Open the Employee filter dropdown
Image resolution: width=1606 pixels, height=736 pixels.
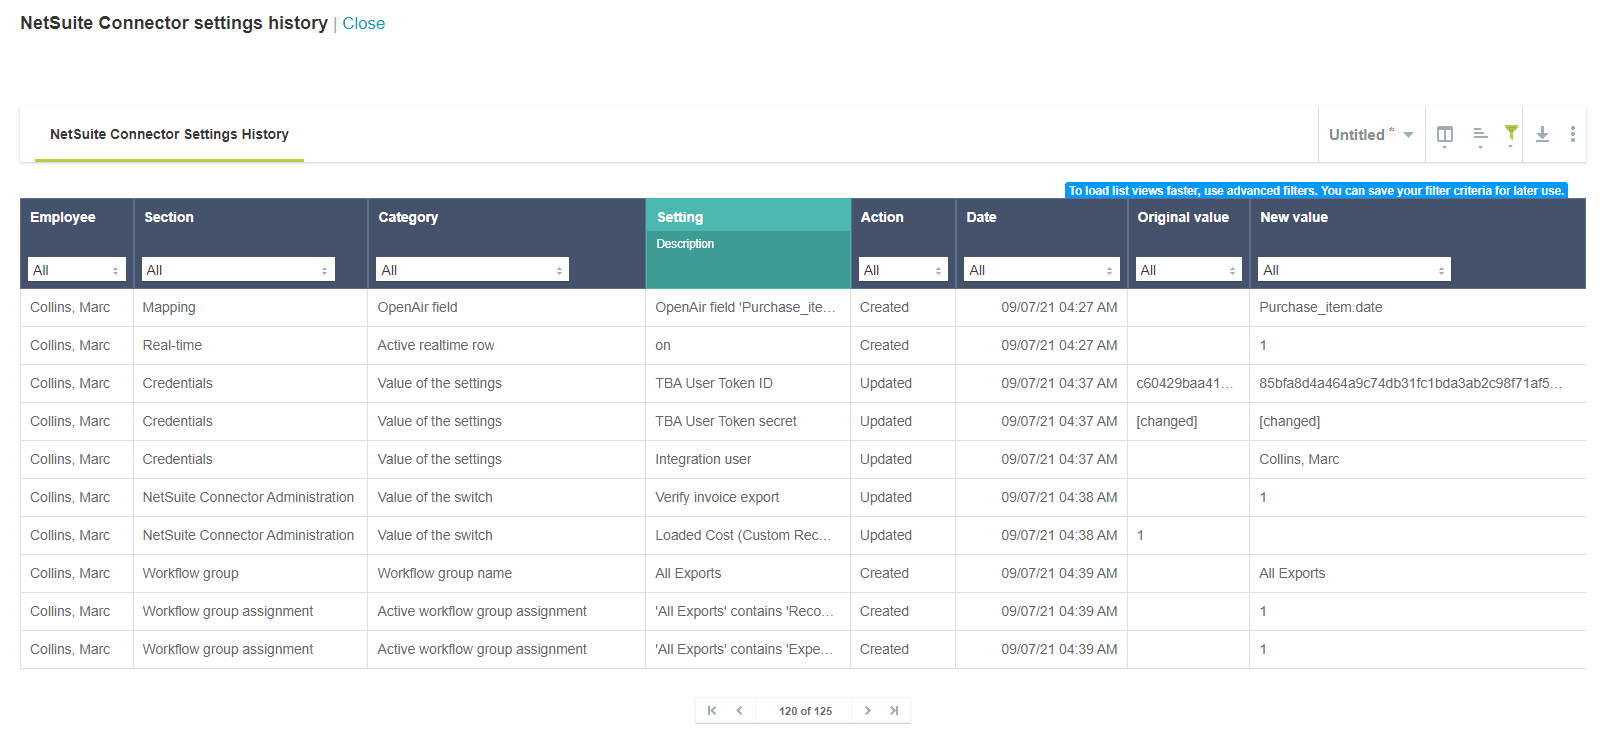tap(77, 270)
